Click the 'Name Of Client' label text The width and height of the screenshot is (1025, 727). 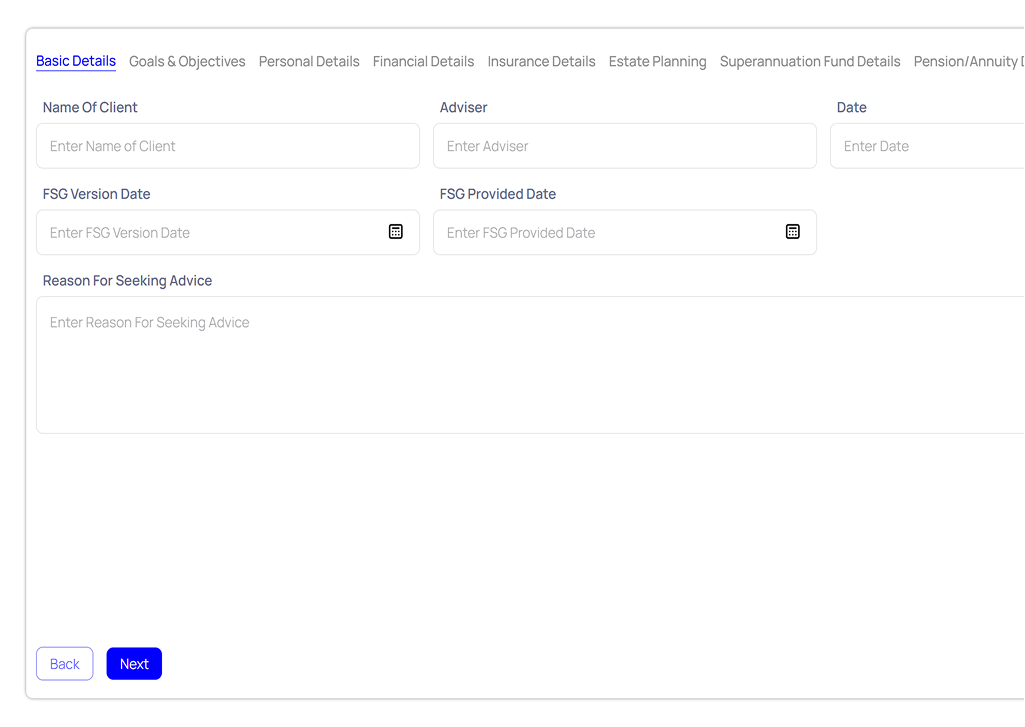90,107
